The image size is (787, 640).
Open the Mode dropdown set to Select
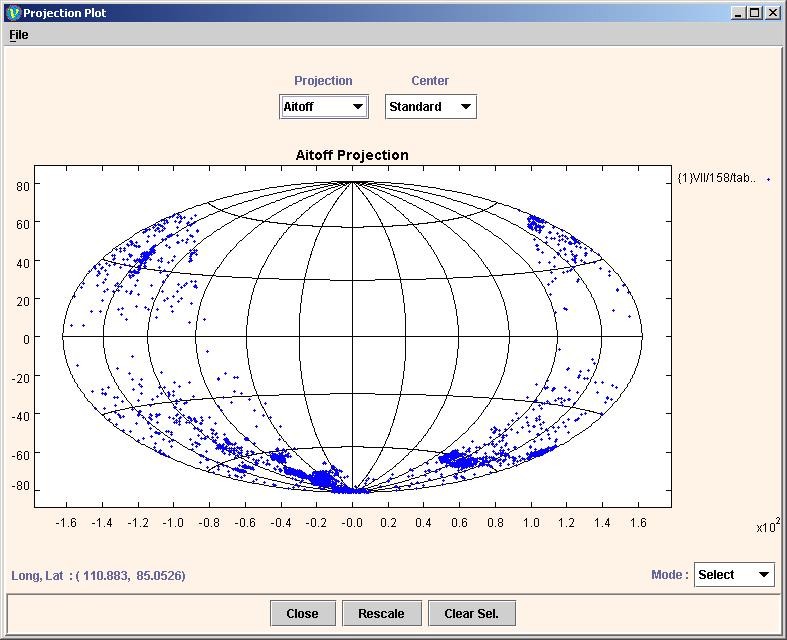(x=734, y=575)
